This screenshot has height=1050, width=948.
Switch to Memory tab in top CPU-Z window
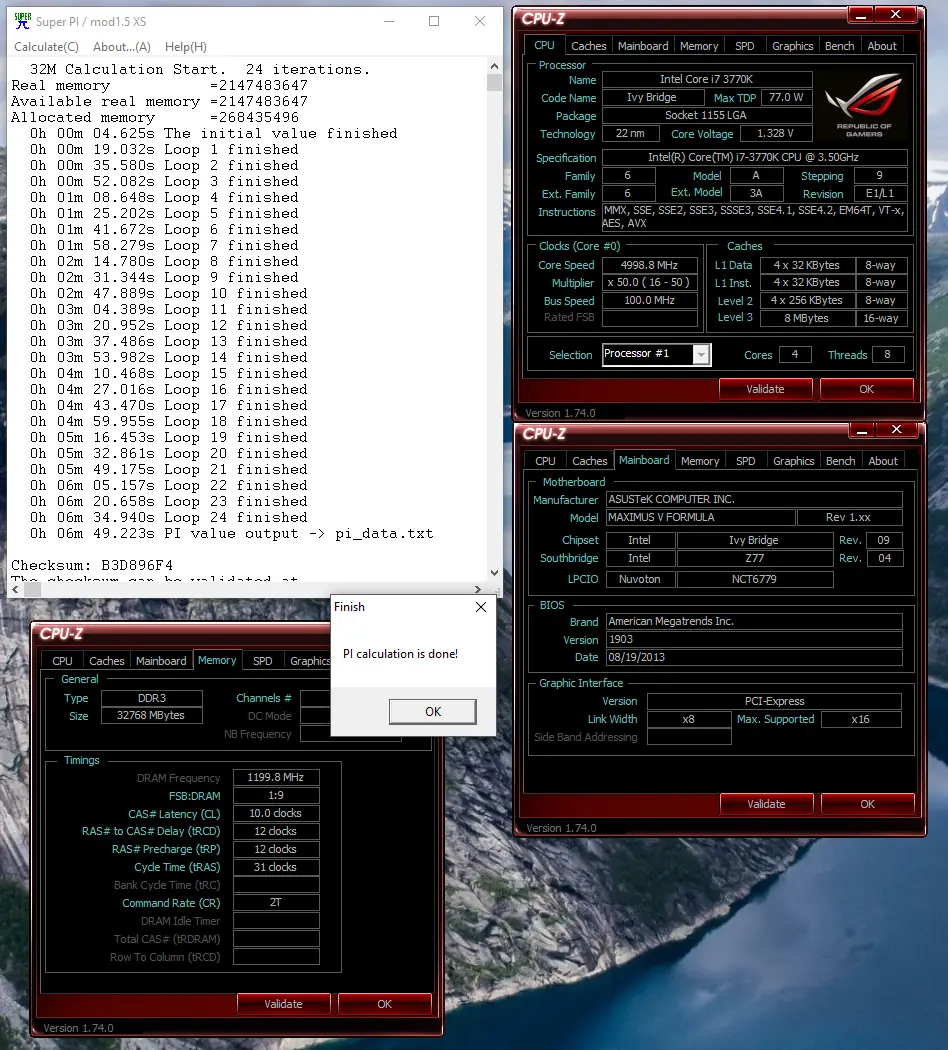(699, 46)
